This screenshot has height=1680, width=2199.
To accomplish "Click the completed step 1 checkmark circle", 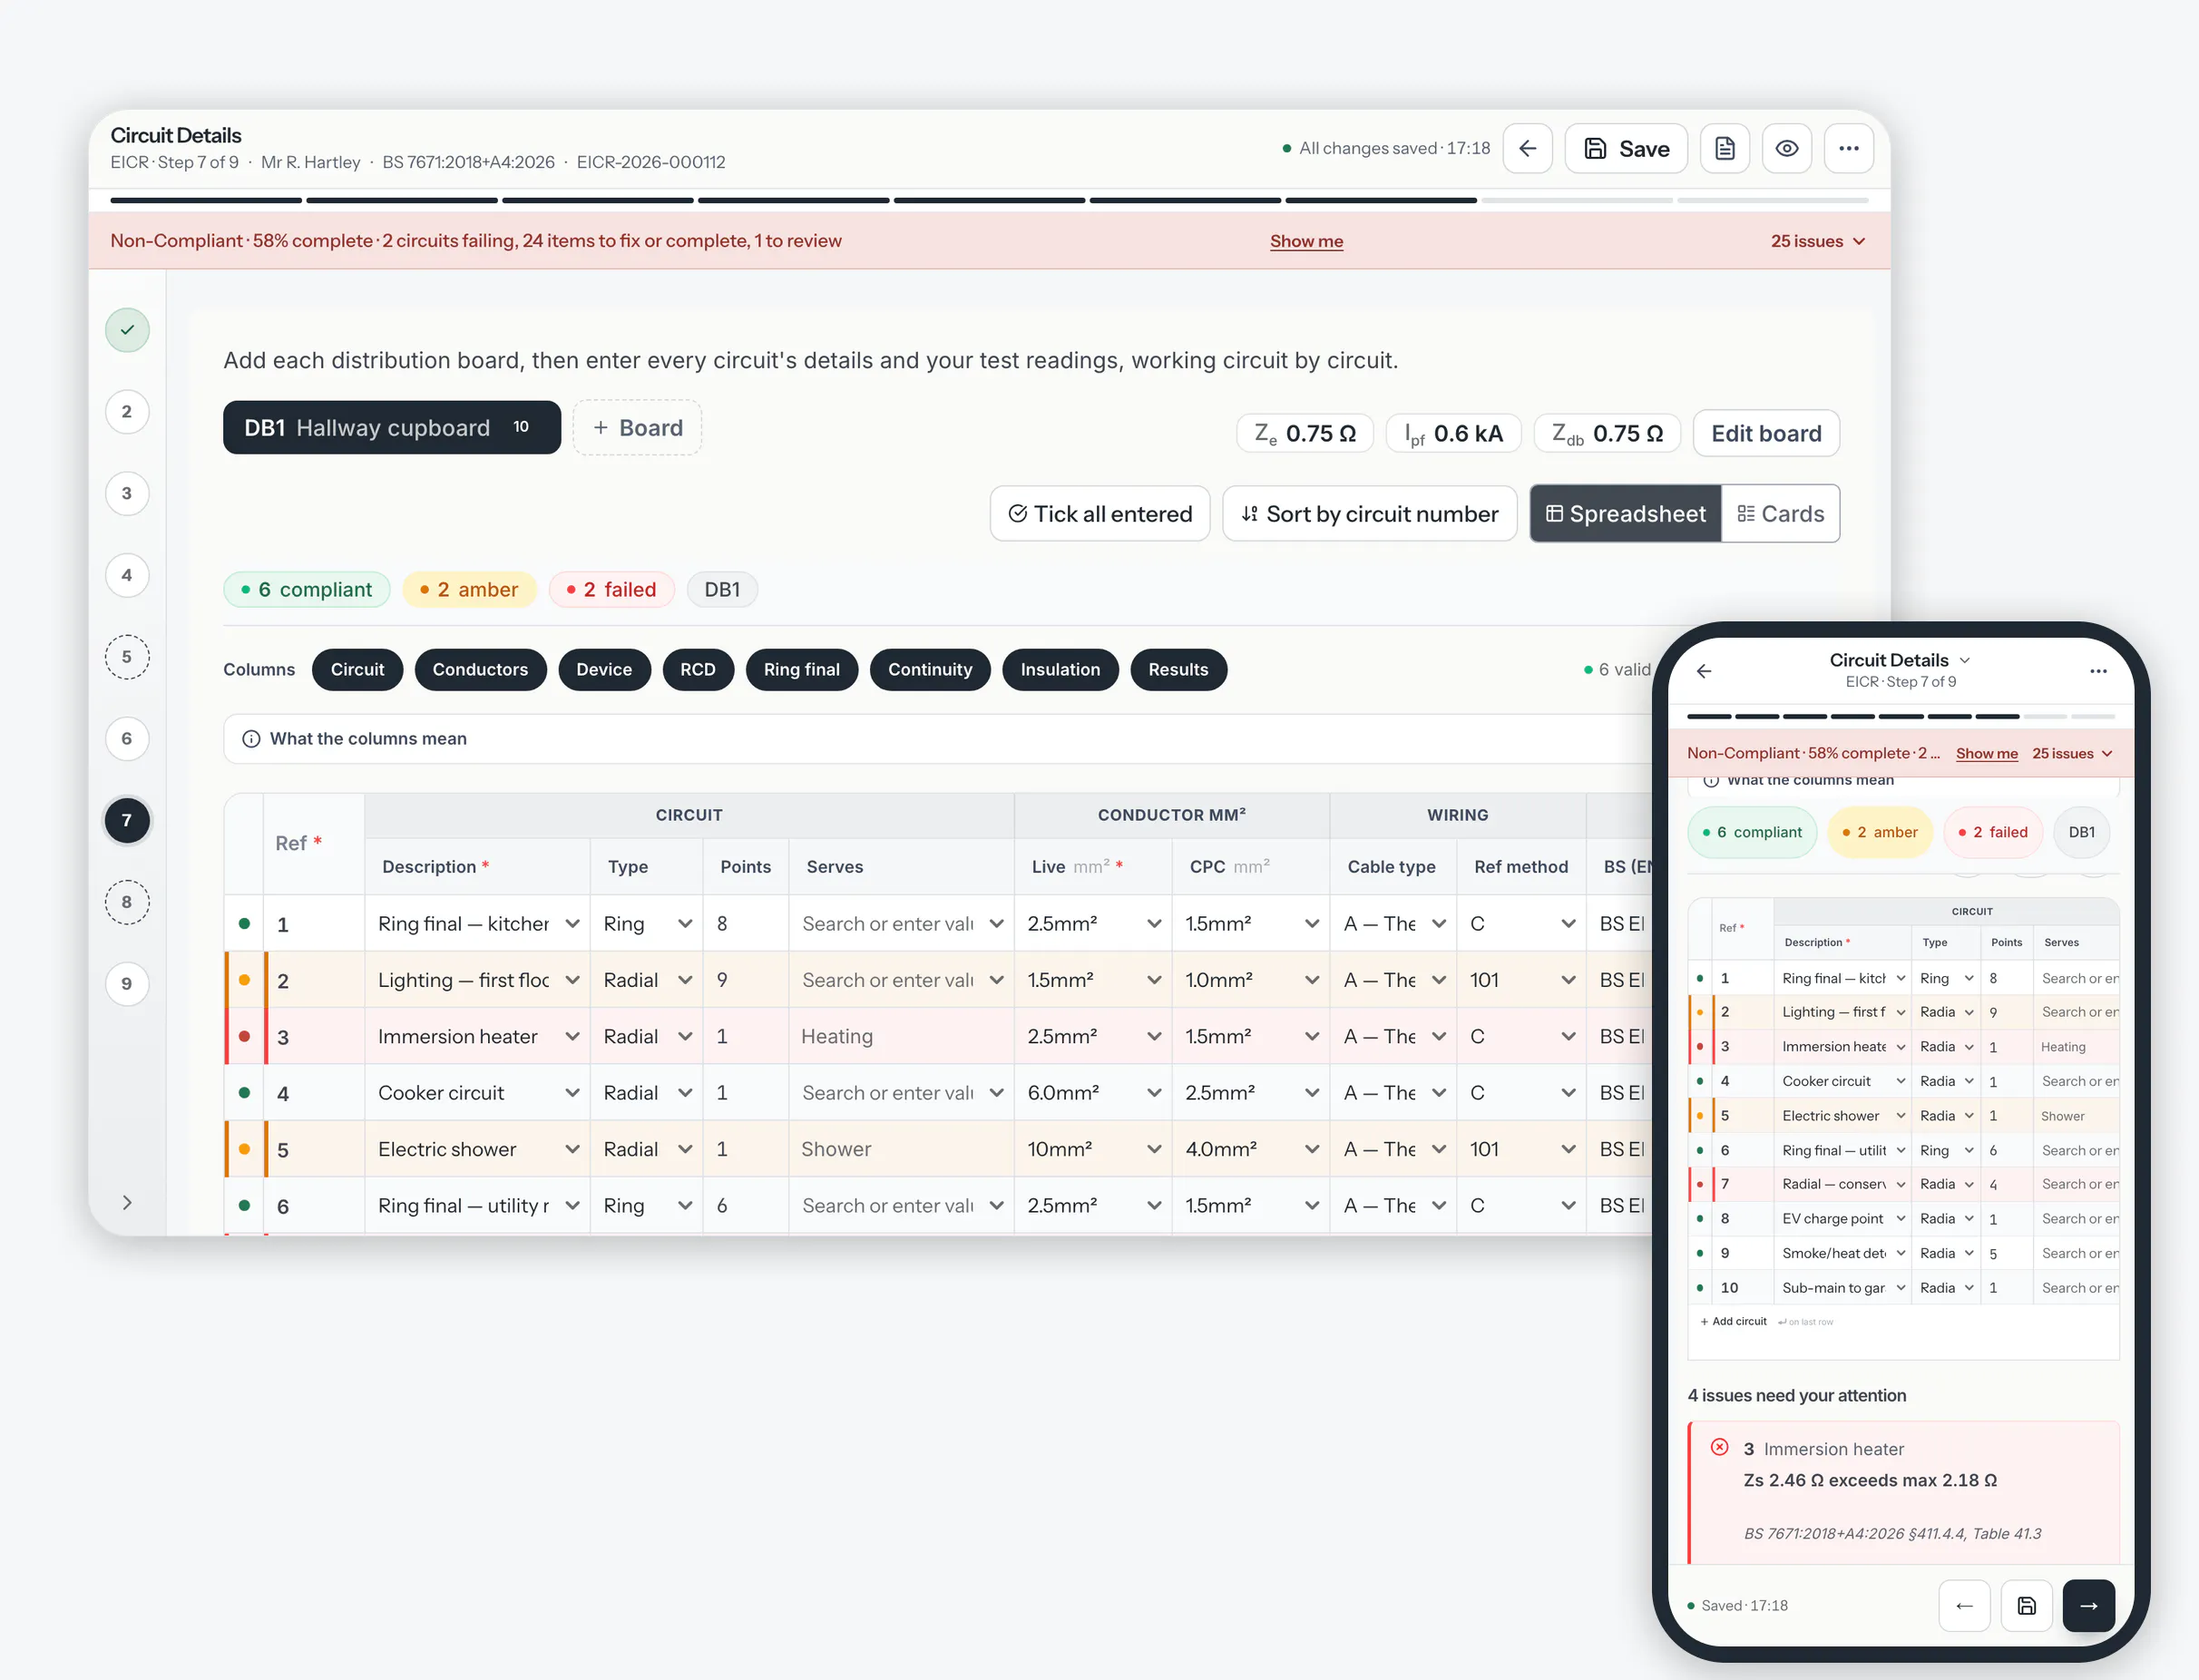I will 127,330.
